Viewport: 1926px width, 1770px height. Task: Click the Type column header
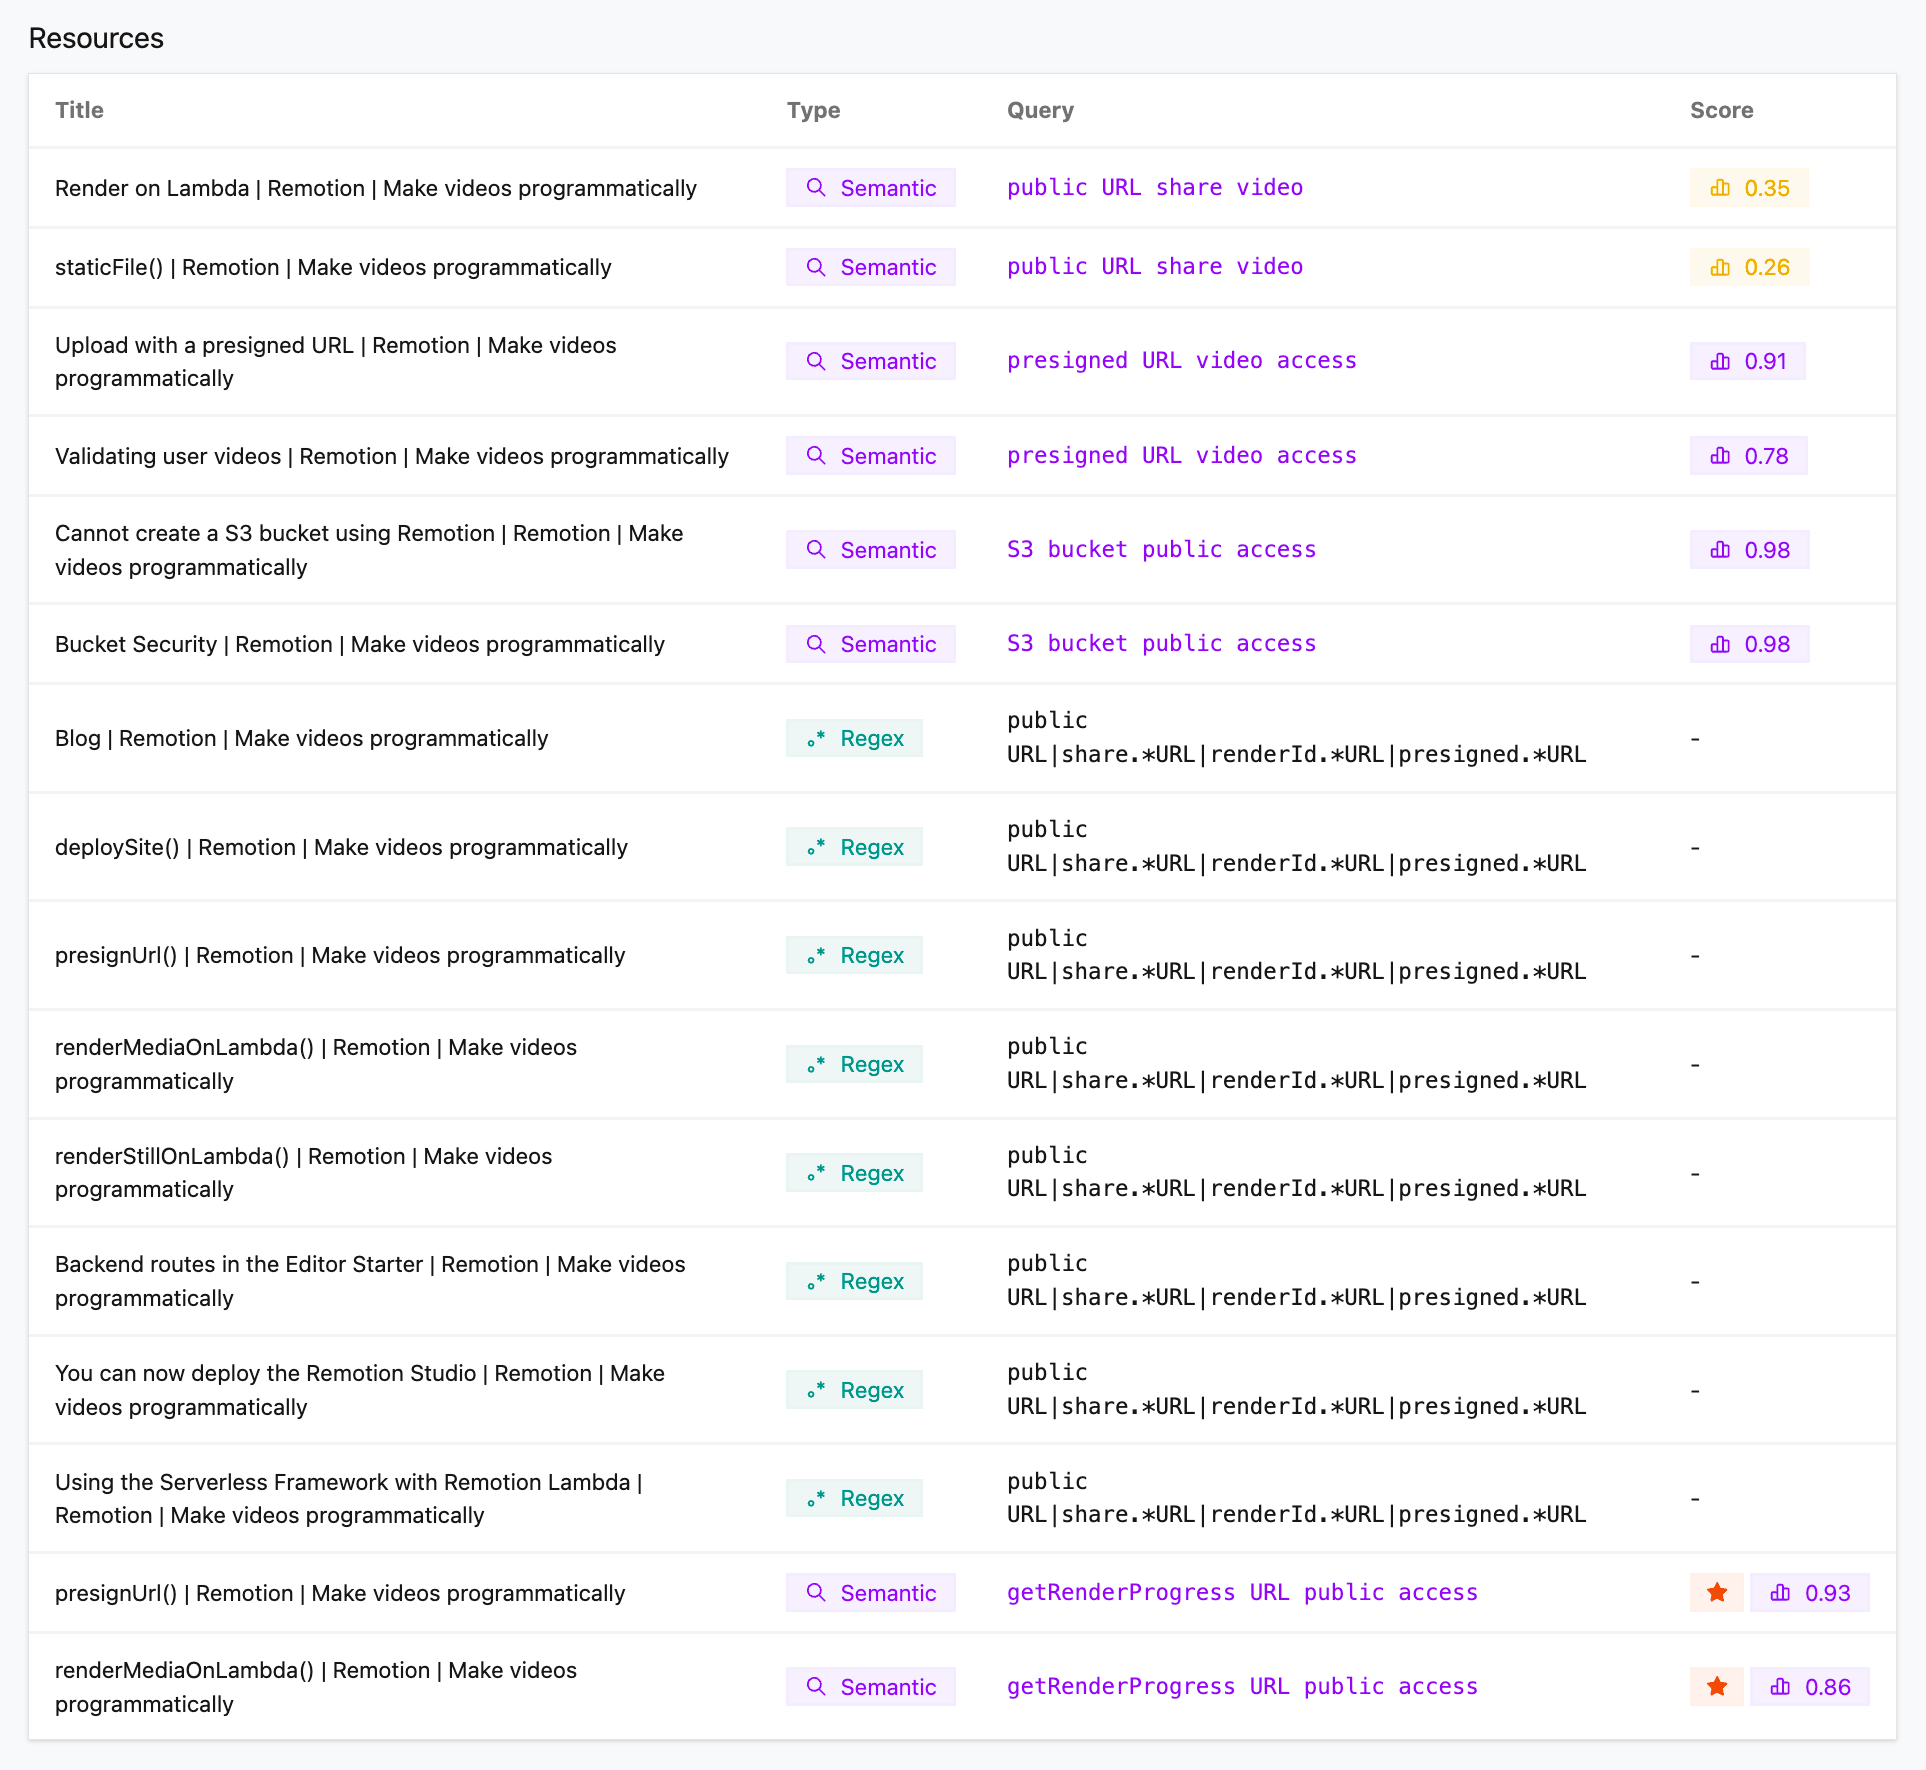(x=813, y=110)
